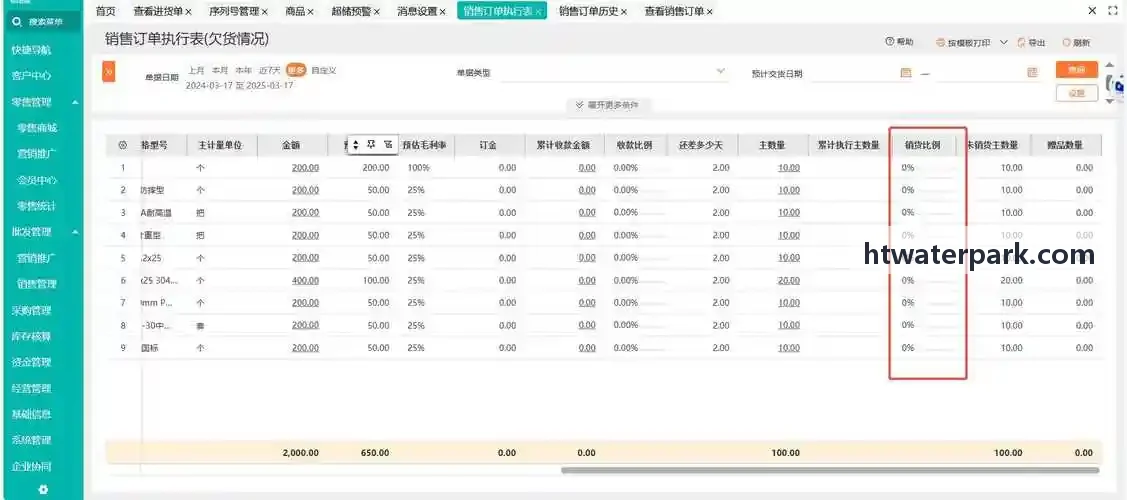The image size is (1127, 500).
Task: Select the 上月 date range option
Action: tap(196, 70)
